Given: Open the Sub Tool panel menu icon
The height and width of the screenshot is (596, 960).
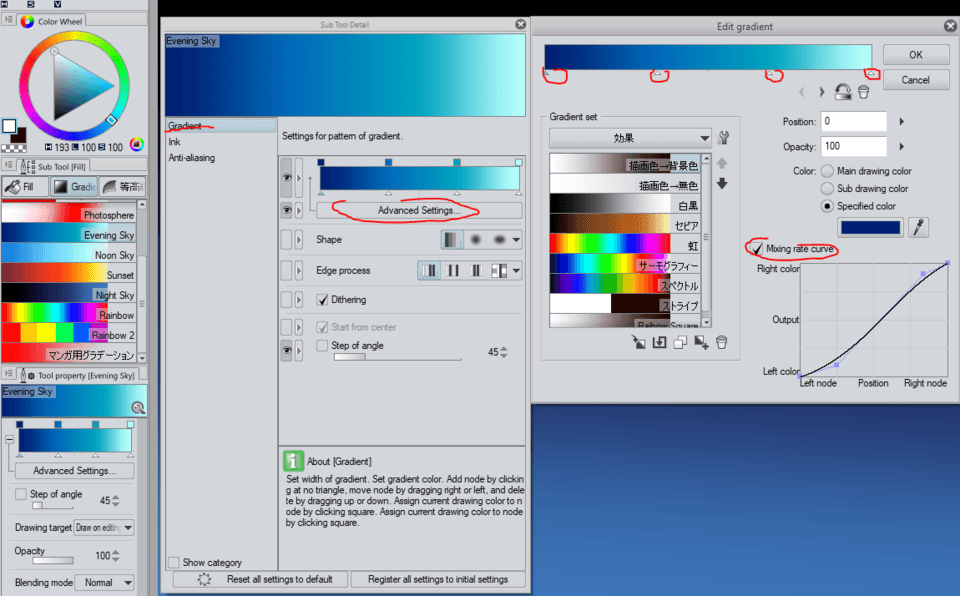Looking at the screenshot, I should pyautogui.click(x=9, y=165).
